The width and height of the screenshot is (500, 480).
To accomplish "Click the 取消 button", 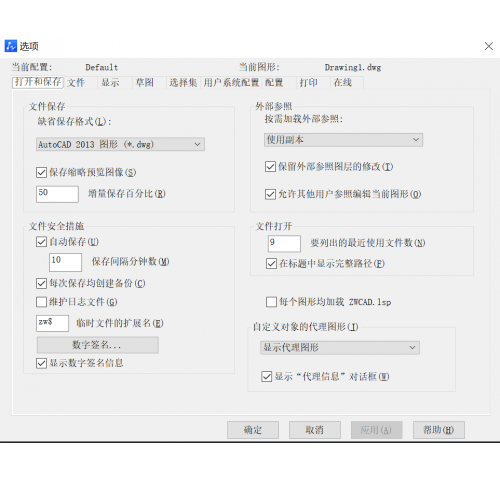I will click(x=315, y=430).
